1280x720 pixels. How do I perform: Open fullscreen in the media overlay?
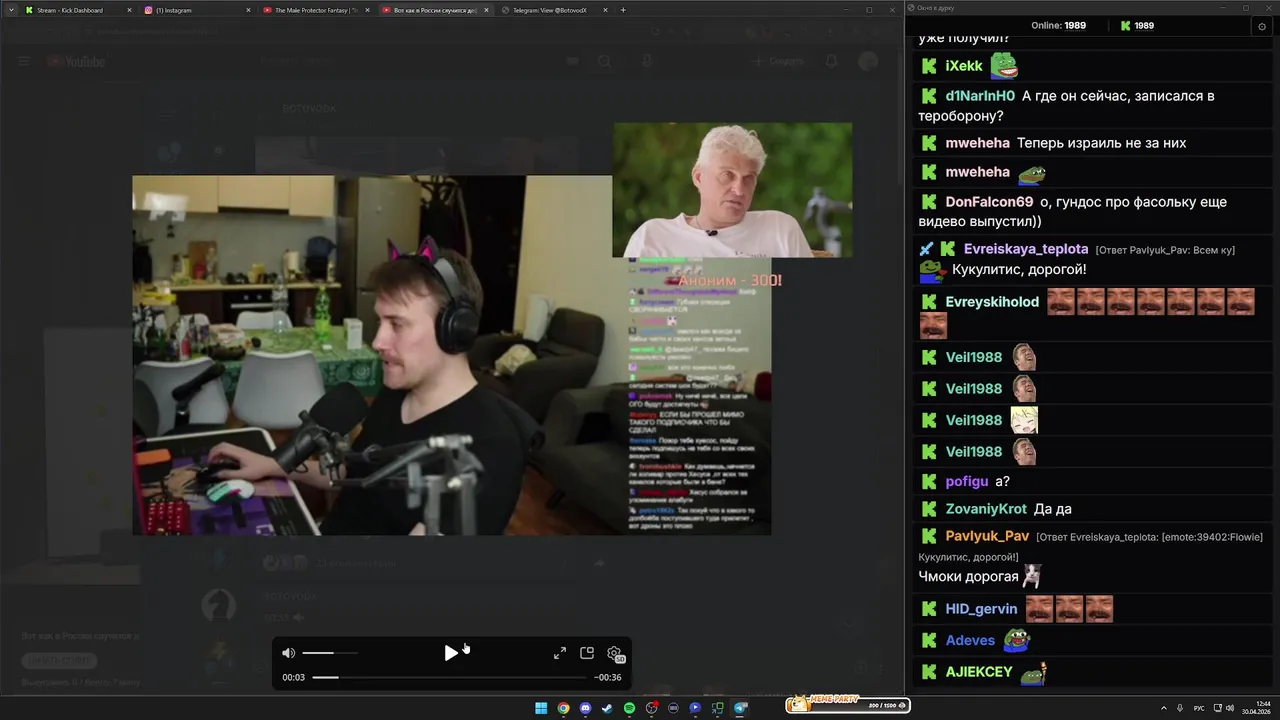coord(560,653)
